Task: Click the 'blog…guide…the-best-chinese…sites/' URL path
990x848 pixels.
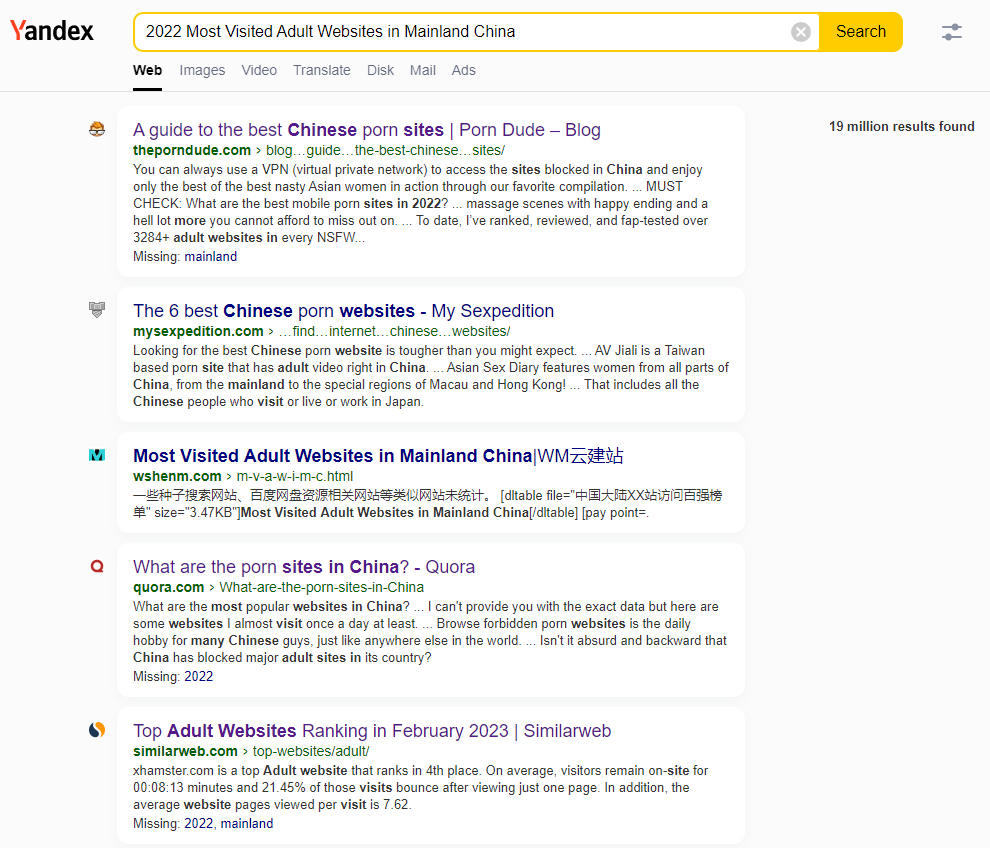Action: click(385, 150)
